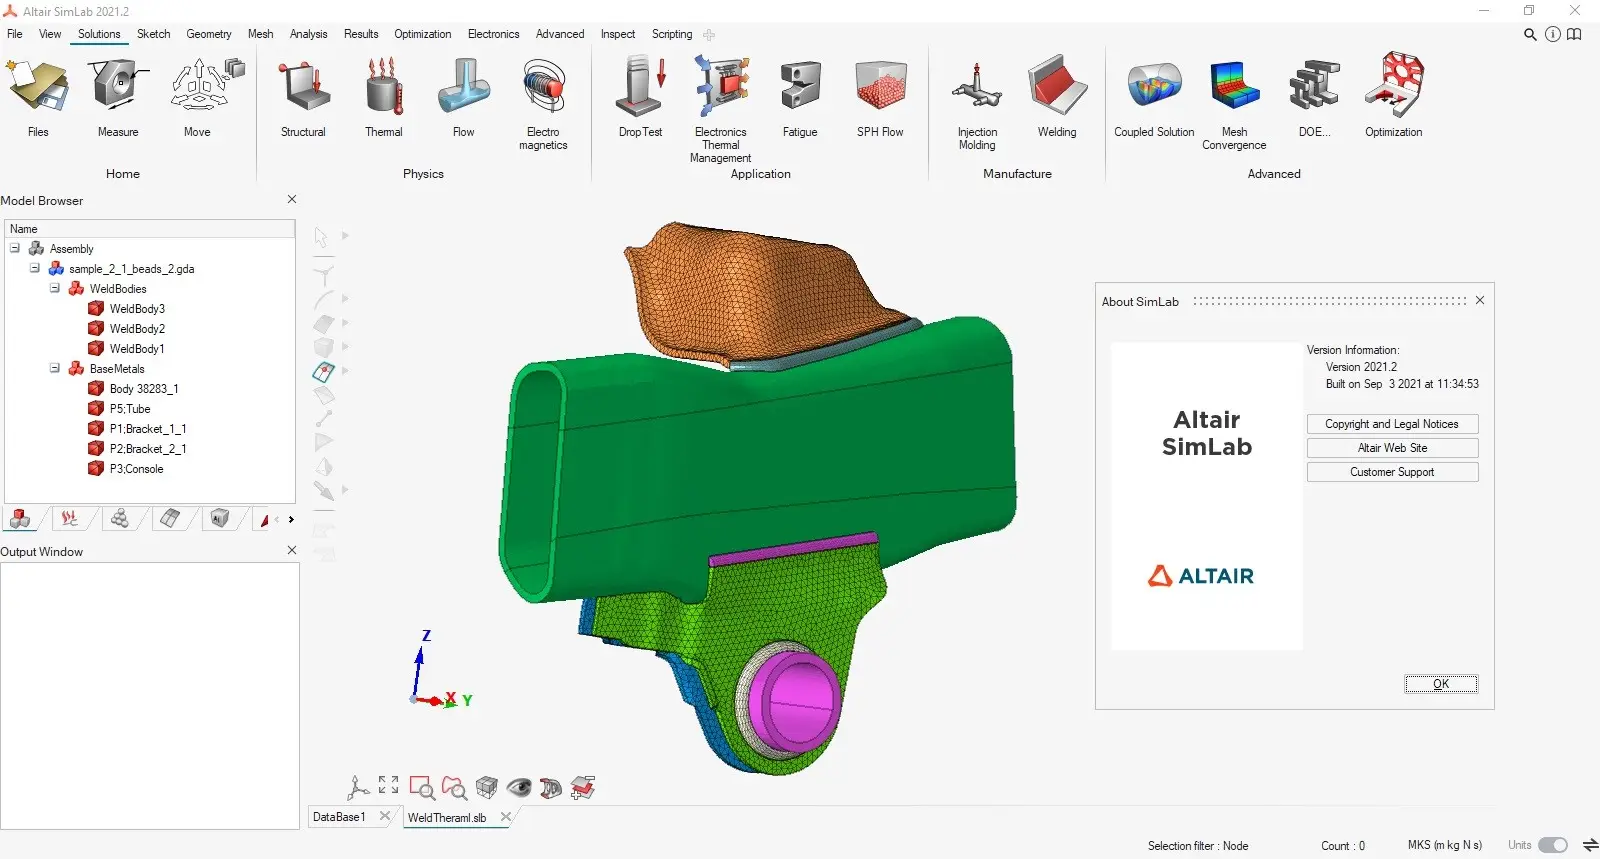
Task: Select the arrow pointer selection tool
Action: click(321, 237)
